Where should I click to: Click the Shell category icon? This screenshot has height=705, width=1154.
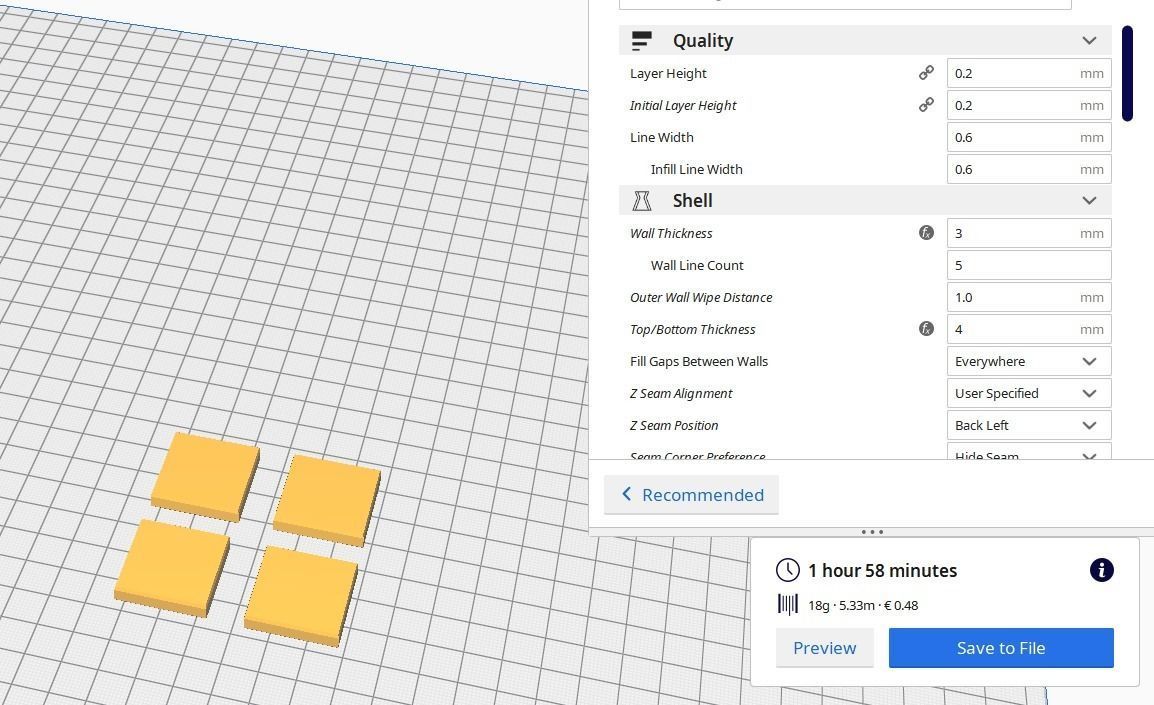[642, 200]
